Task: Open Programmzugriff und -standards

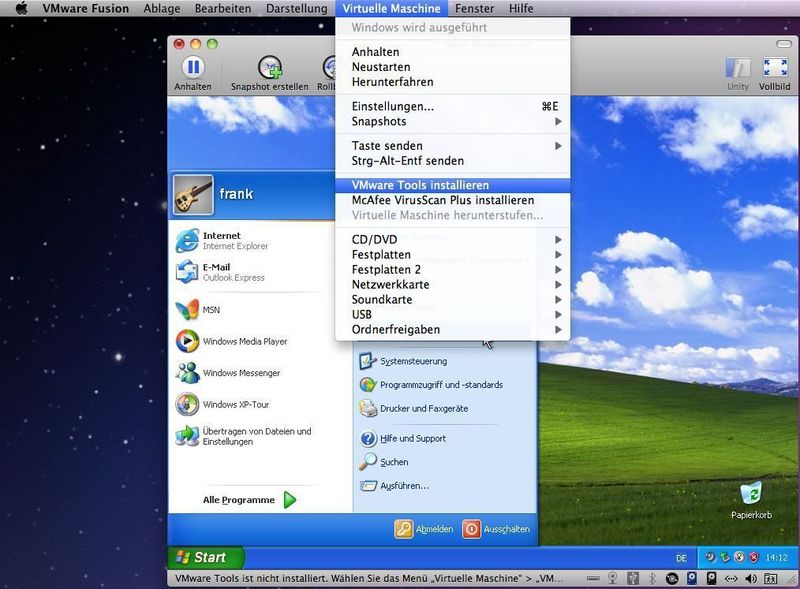Action: point(431,385)
